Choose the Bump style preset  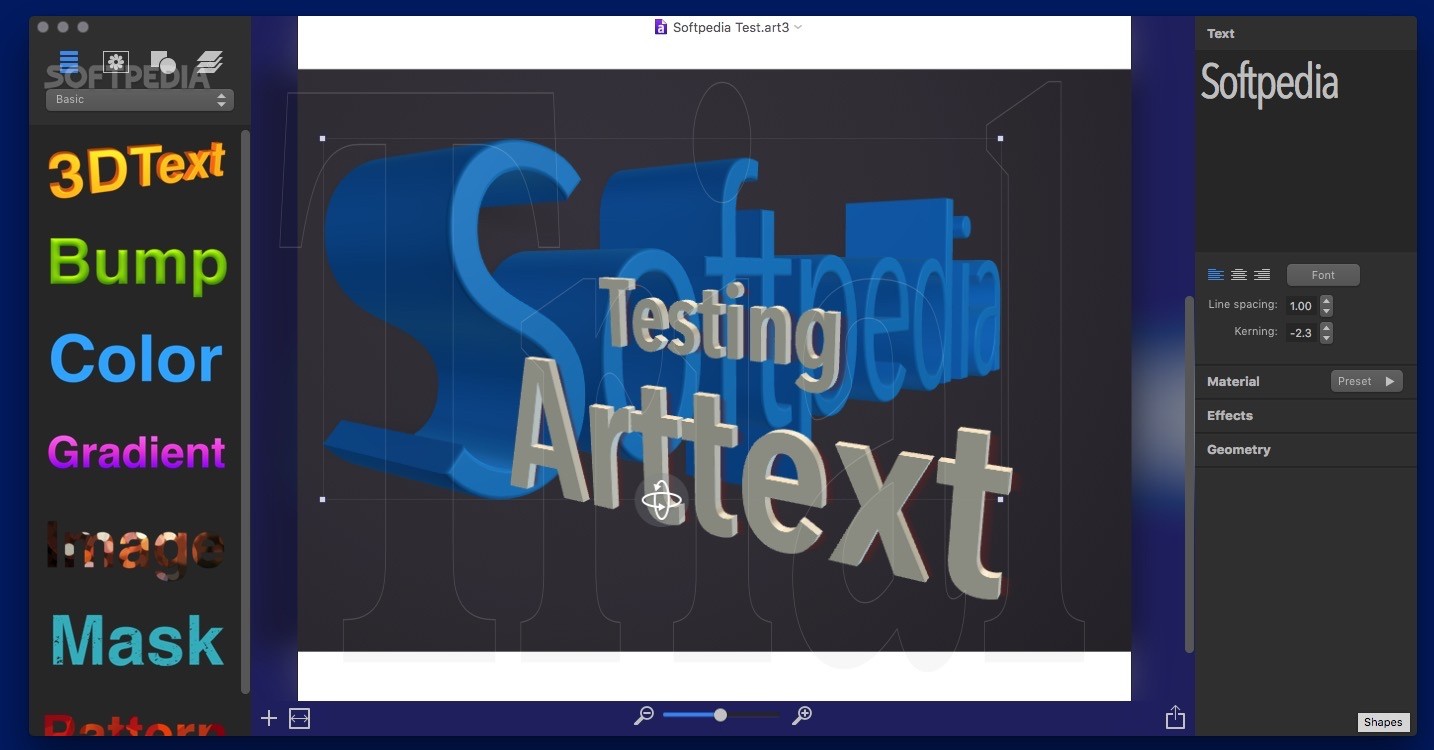click(138, 264)
